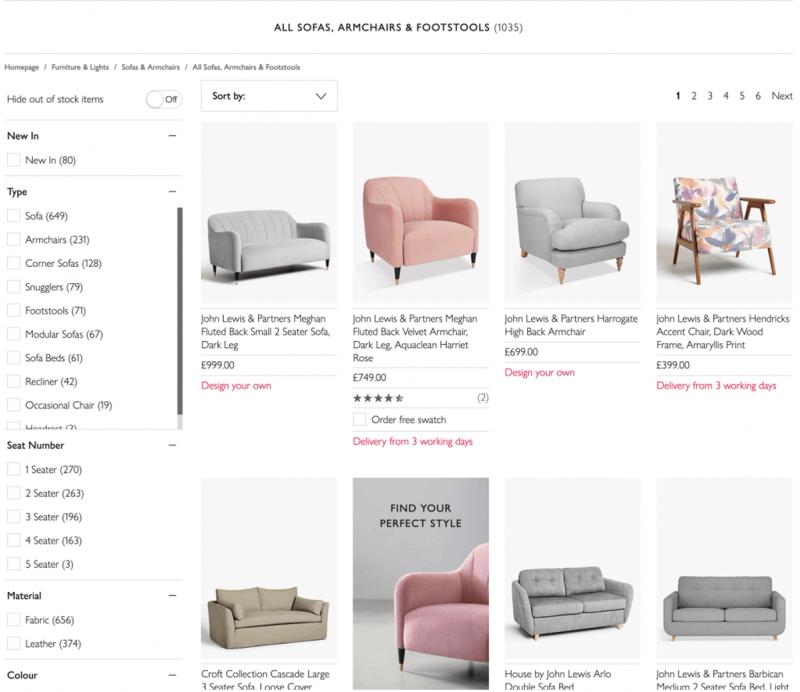Click the £749.00 price text
This screenshot has width=800, height=692.
[369, 378]
